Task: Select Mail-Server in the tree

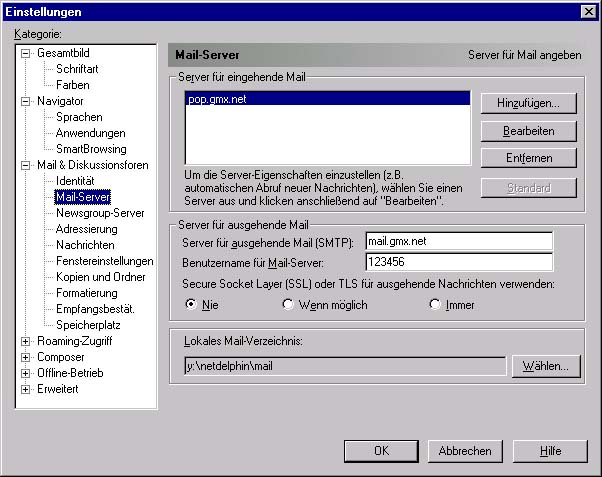Action: tap(83, 197)
